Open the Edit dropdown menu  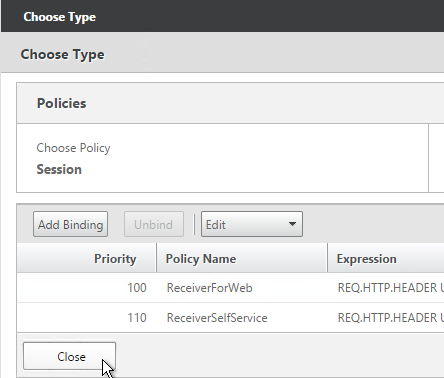(252, 224)
